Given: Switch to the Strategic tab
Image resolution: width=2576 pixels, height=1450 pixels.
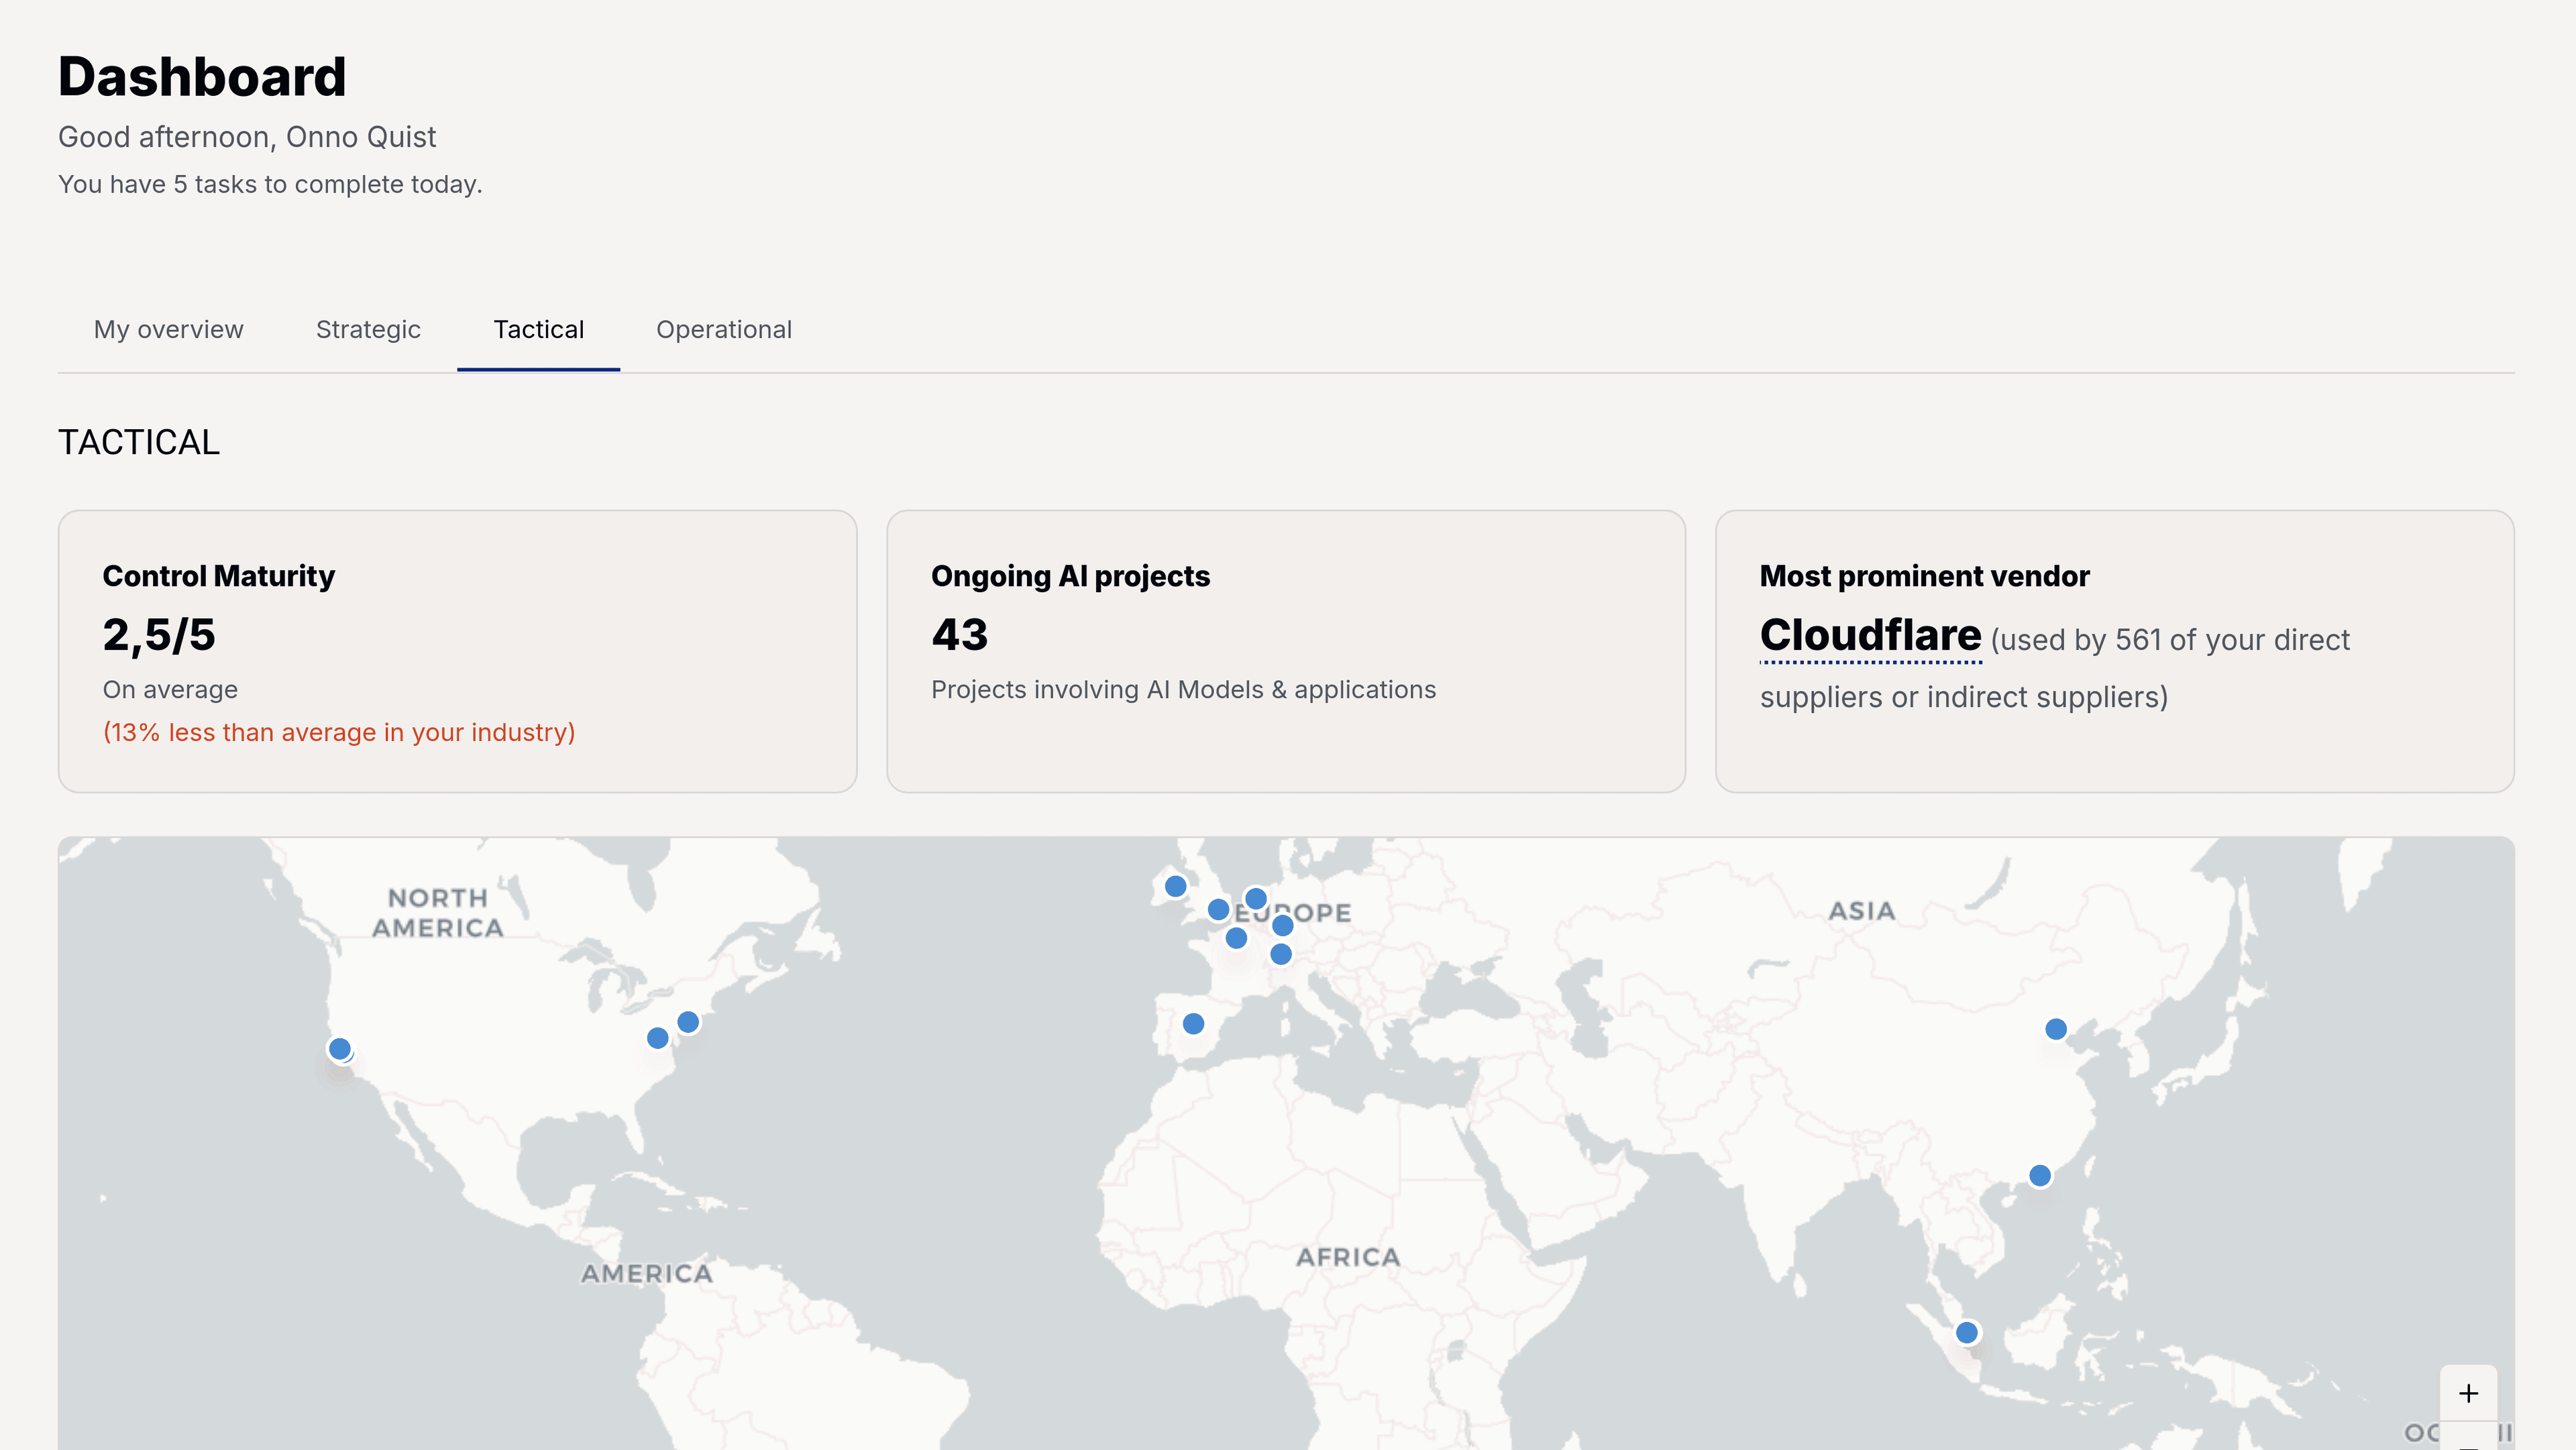Looking at the screenshot, I should [368, 330].
